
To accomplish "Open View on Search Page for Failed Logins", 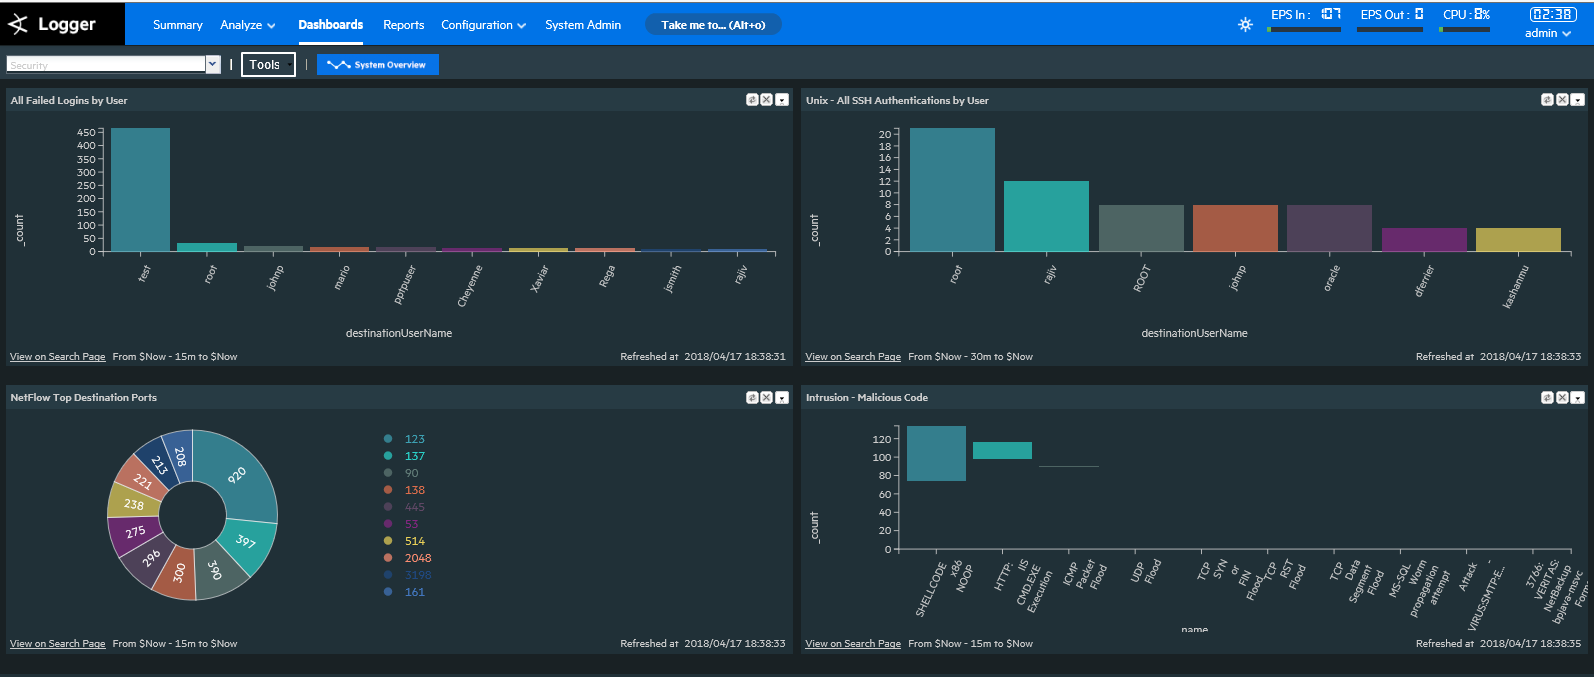I will [57, 357].
